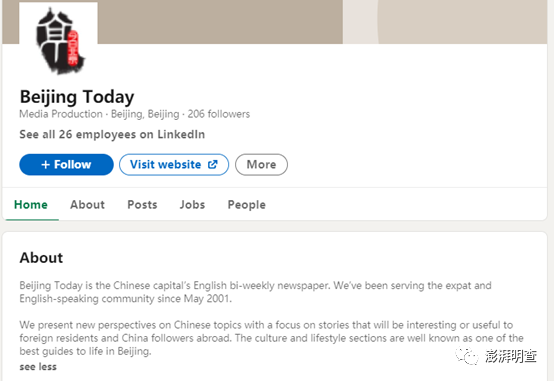Click the Beijing Today company name heading
This screenshot has height=381, width=554.
click(77, 97)
